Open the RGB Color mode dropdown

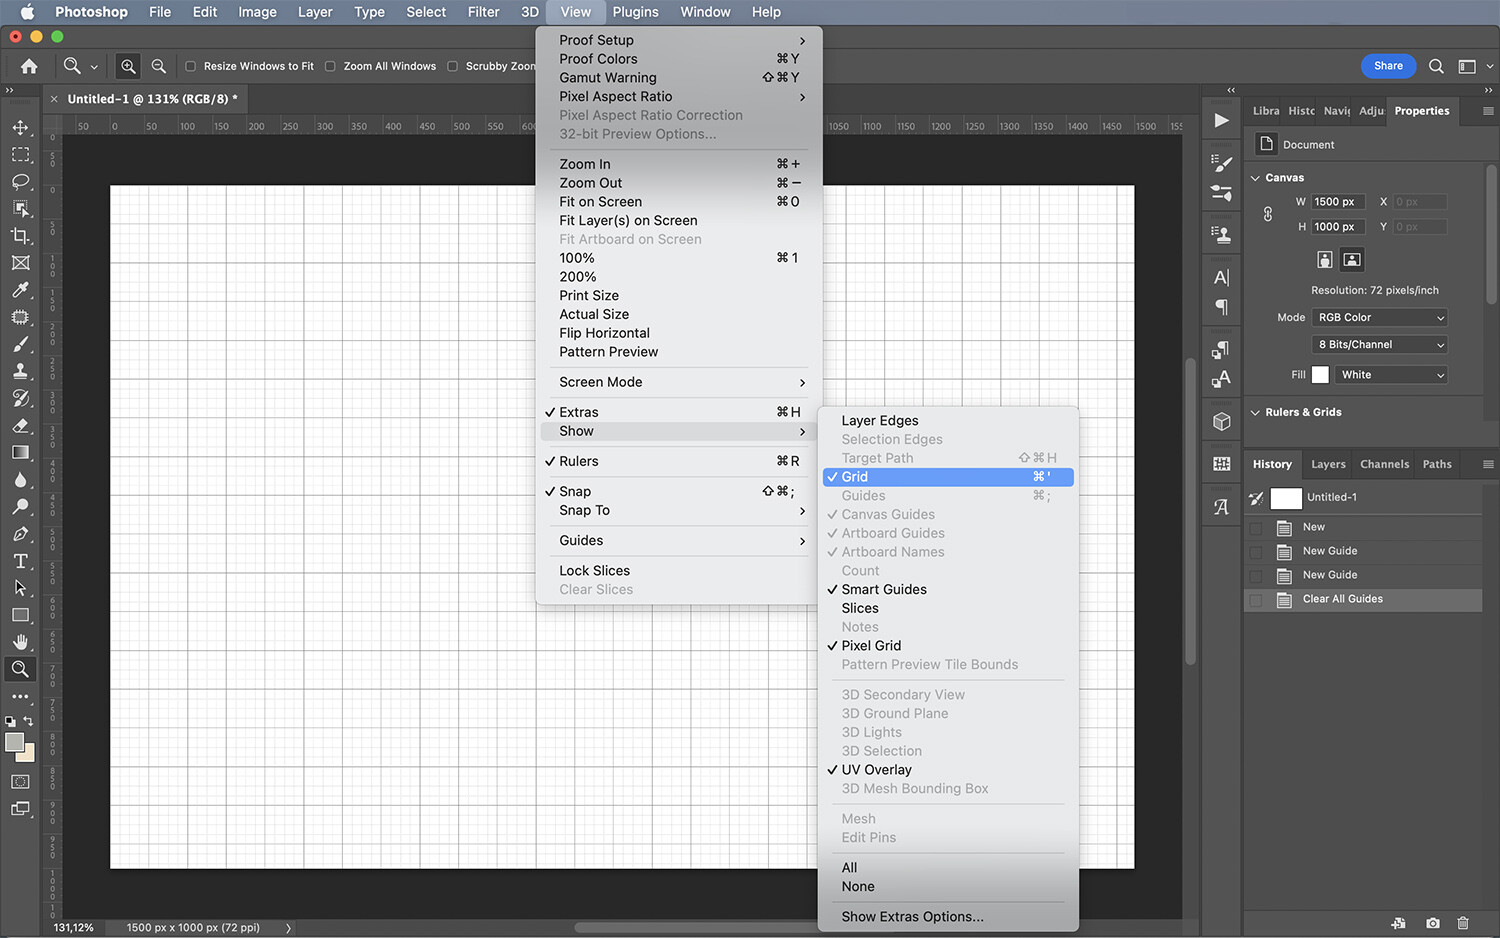(x=1380, y=317)
